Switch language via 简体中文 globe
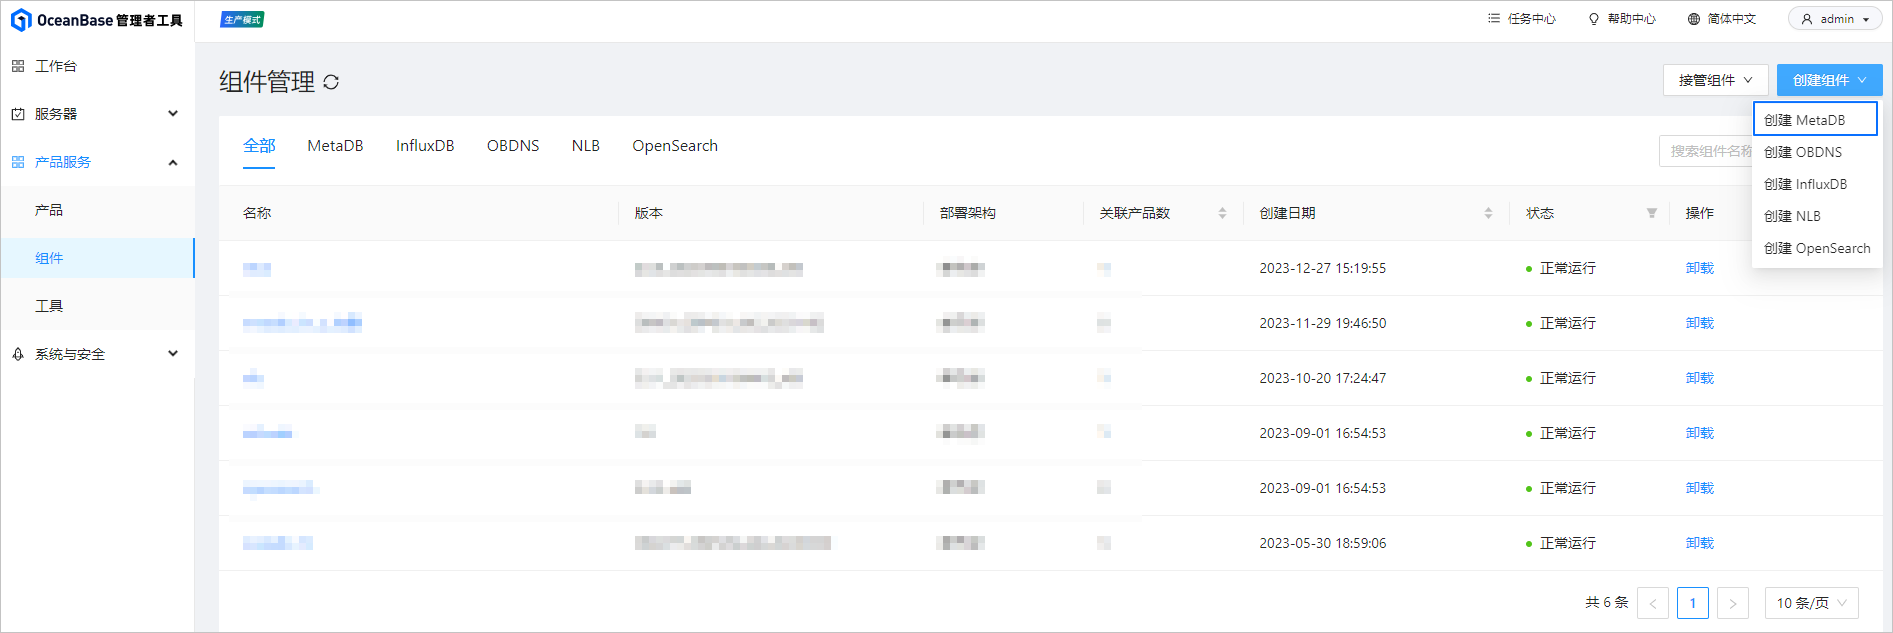The width and height of the screenshot is (1893, 633). click(x=1721, y=19)
